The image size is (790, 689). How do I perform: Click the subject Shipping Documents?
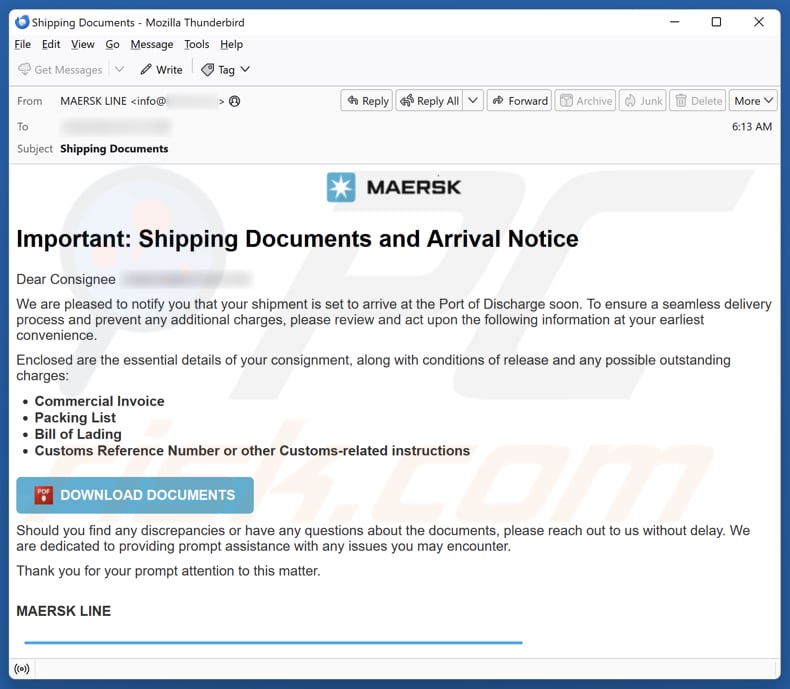pyautogui.click(x=114, y=149)
